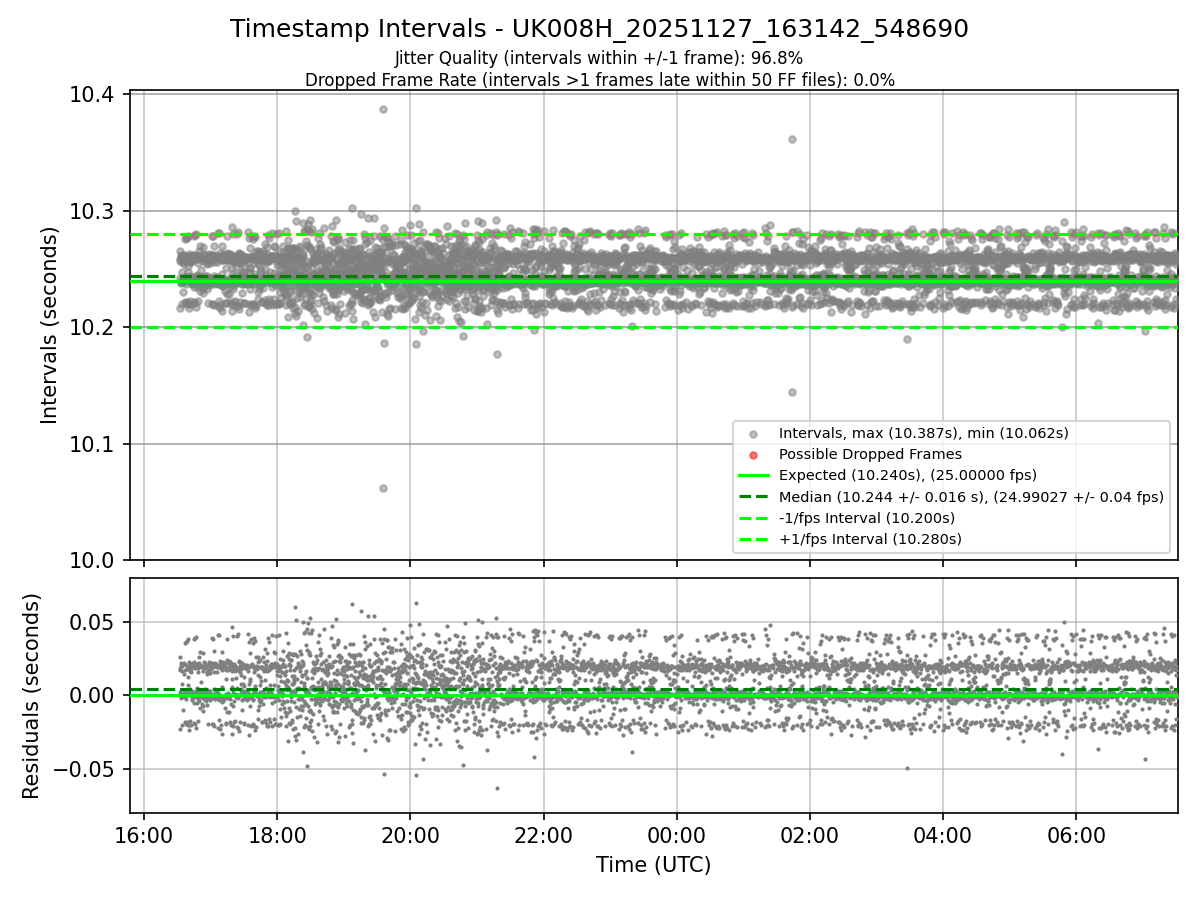This screenshot has width=1200, height=900.
Task: Click the 02:00 time tick label
Action: (x=809, y=834)
